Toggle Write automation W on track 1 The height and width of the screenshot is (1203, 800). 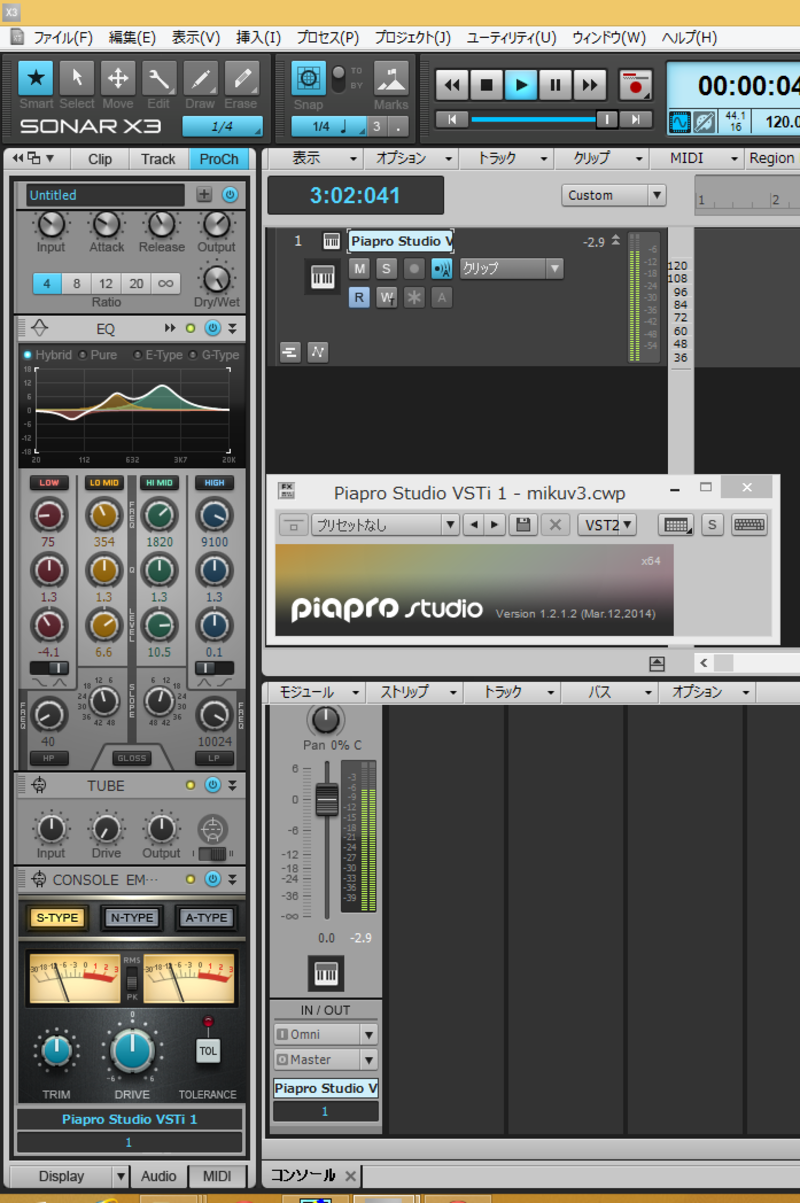(x=386, y=297)
